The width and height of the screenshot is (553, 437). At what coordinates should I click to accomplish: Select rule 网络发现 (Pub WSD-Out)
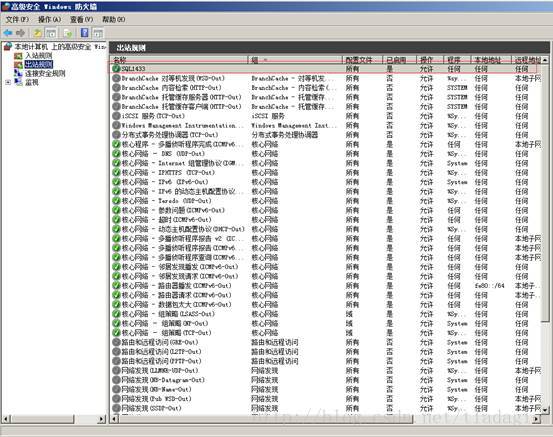pos(156,399)
